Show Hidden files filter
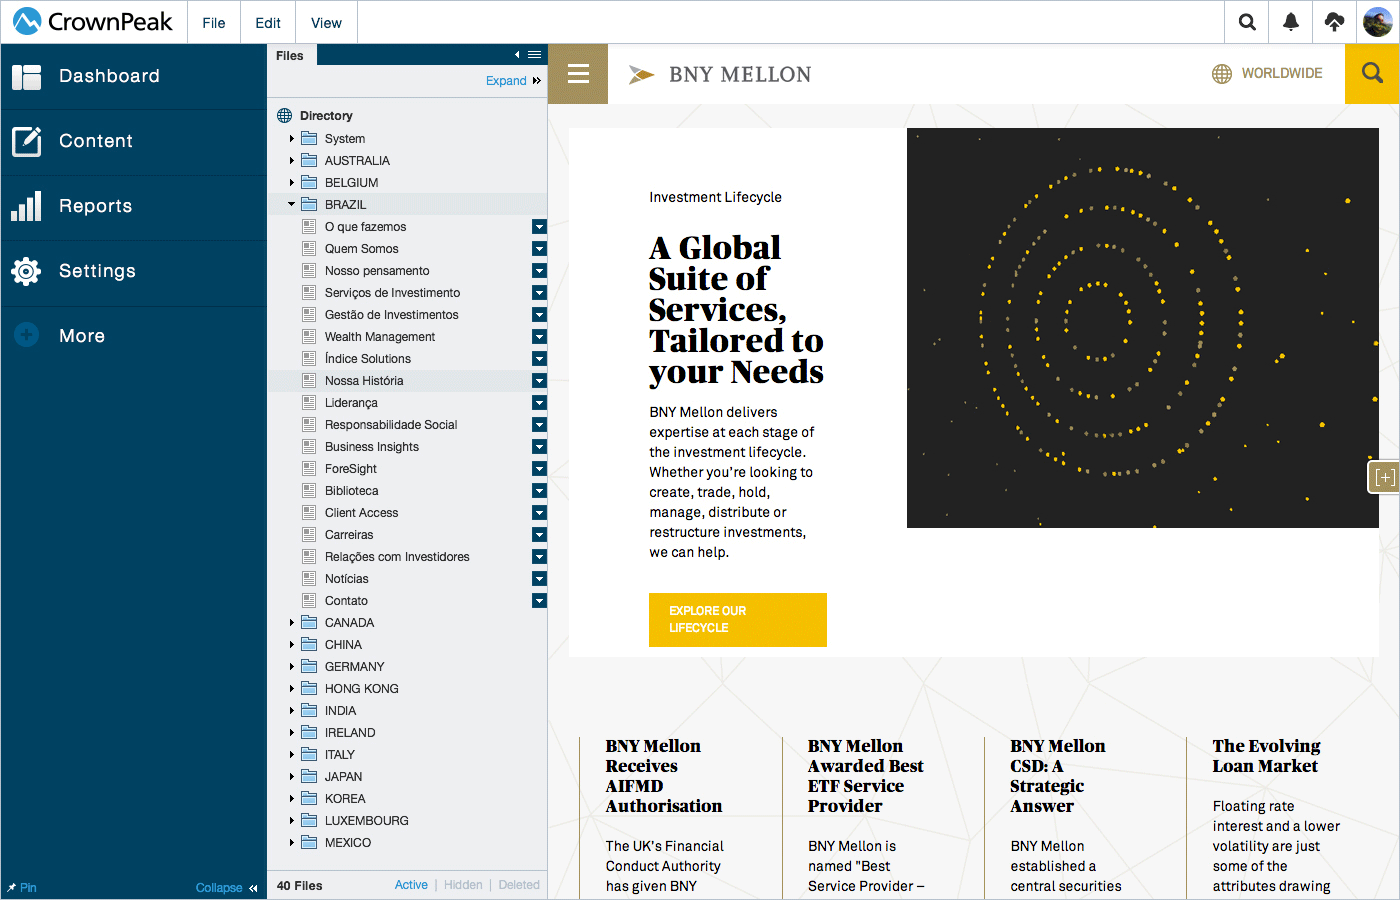 point(463,885)
